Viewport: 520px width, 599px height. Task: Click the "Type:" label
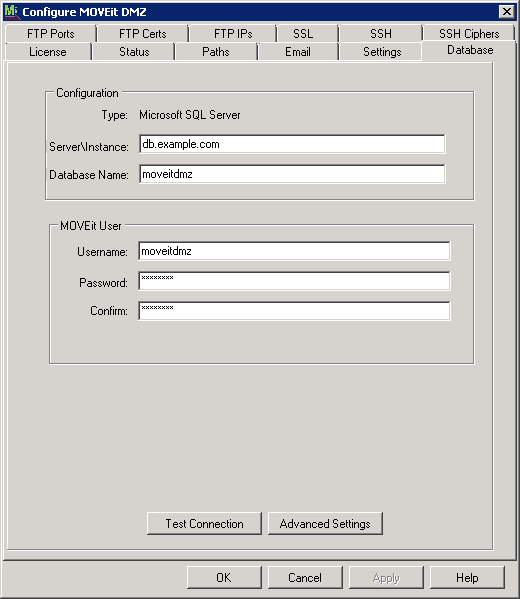[115, 115]
